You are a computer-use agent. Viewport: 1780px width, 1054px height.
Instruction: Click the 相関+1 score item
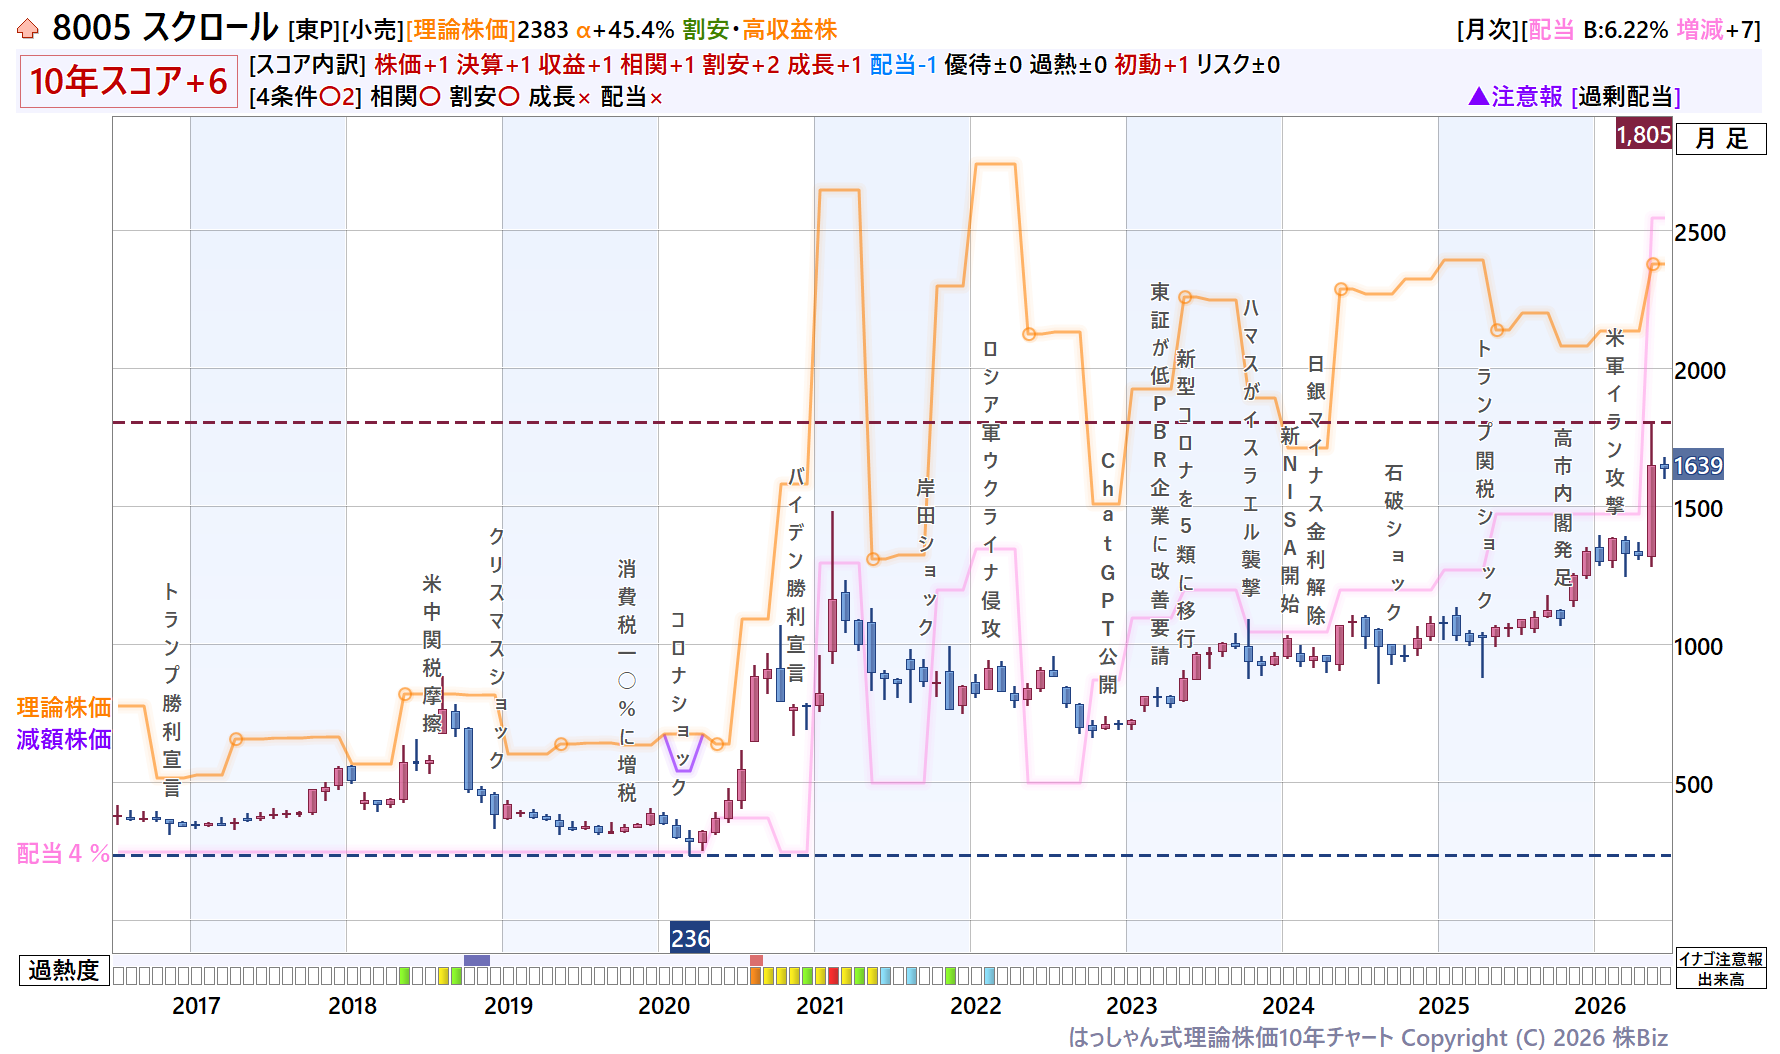point(657,65)
